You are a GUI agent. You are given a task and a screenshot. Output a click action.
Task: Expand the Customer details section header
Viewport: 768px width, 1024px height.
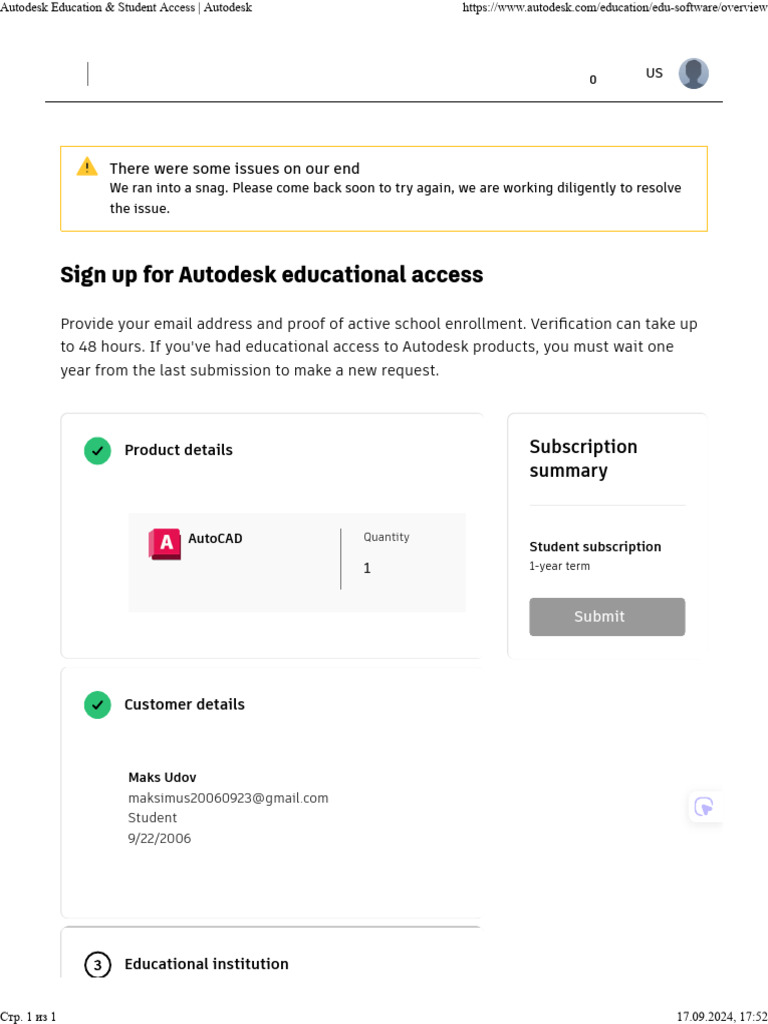[184, 704]
